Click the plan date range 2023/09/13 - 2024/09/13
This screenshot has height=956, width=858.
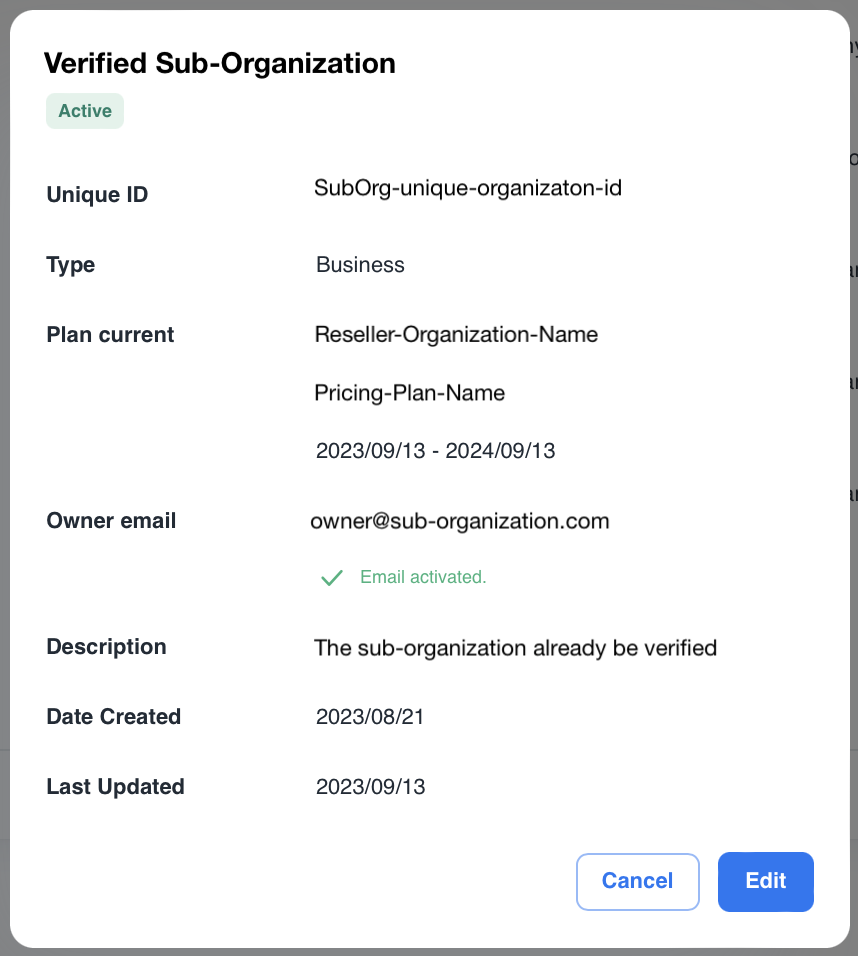(435, 451)
